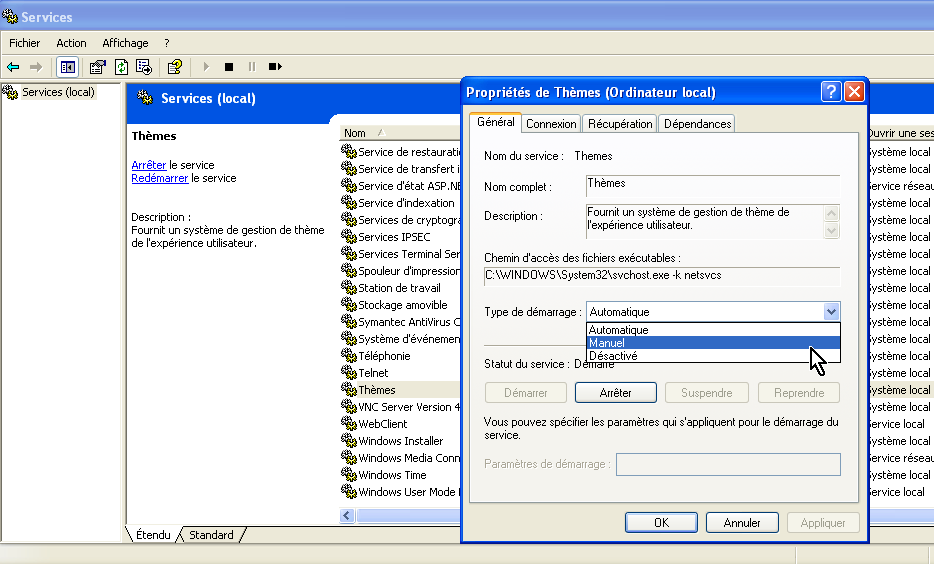This screenshot has width=934, height=564.
Task: Click the description scroll up arrow
Action: click(832, 213)
